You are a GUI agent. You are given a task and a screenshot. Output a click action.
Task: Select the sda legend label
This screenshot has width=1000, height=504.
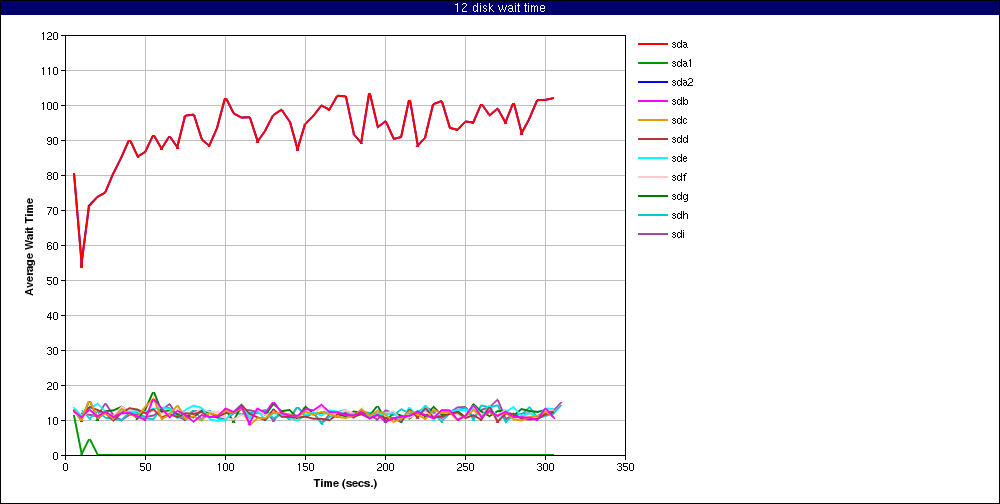680,44
